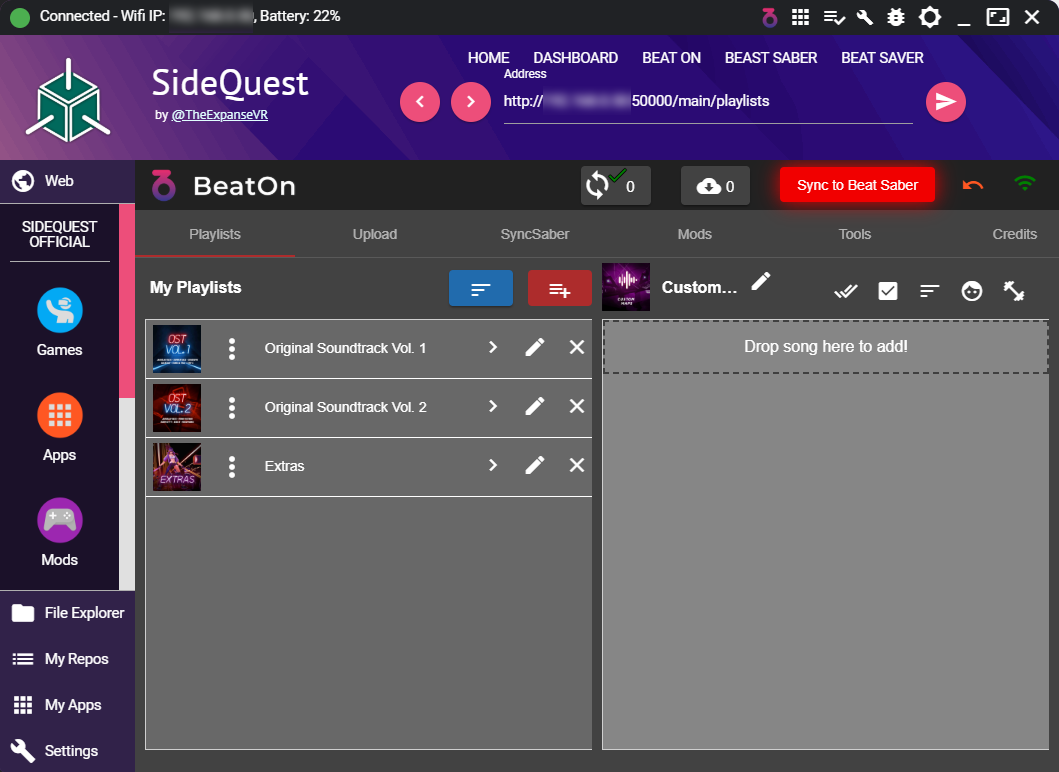Screen dimensions: 1059x772
Task: Open the BEAST SABER link
Action: pos(771,58)
